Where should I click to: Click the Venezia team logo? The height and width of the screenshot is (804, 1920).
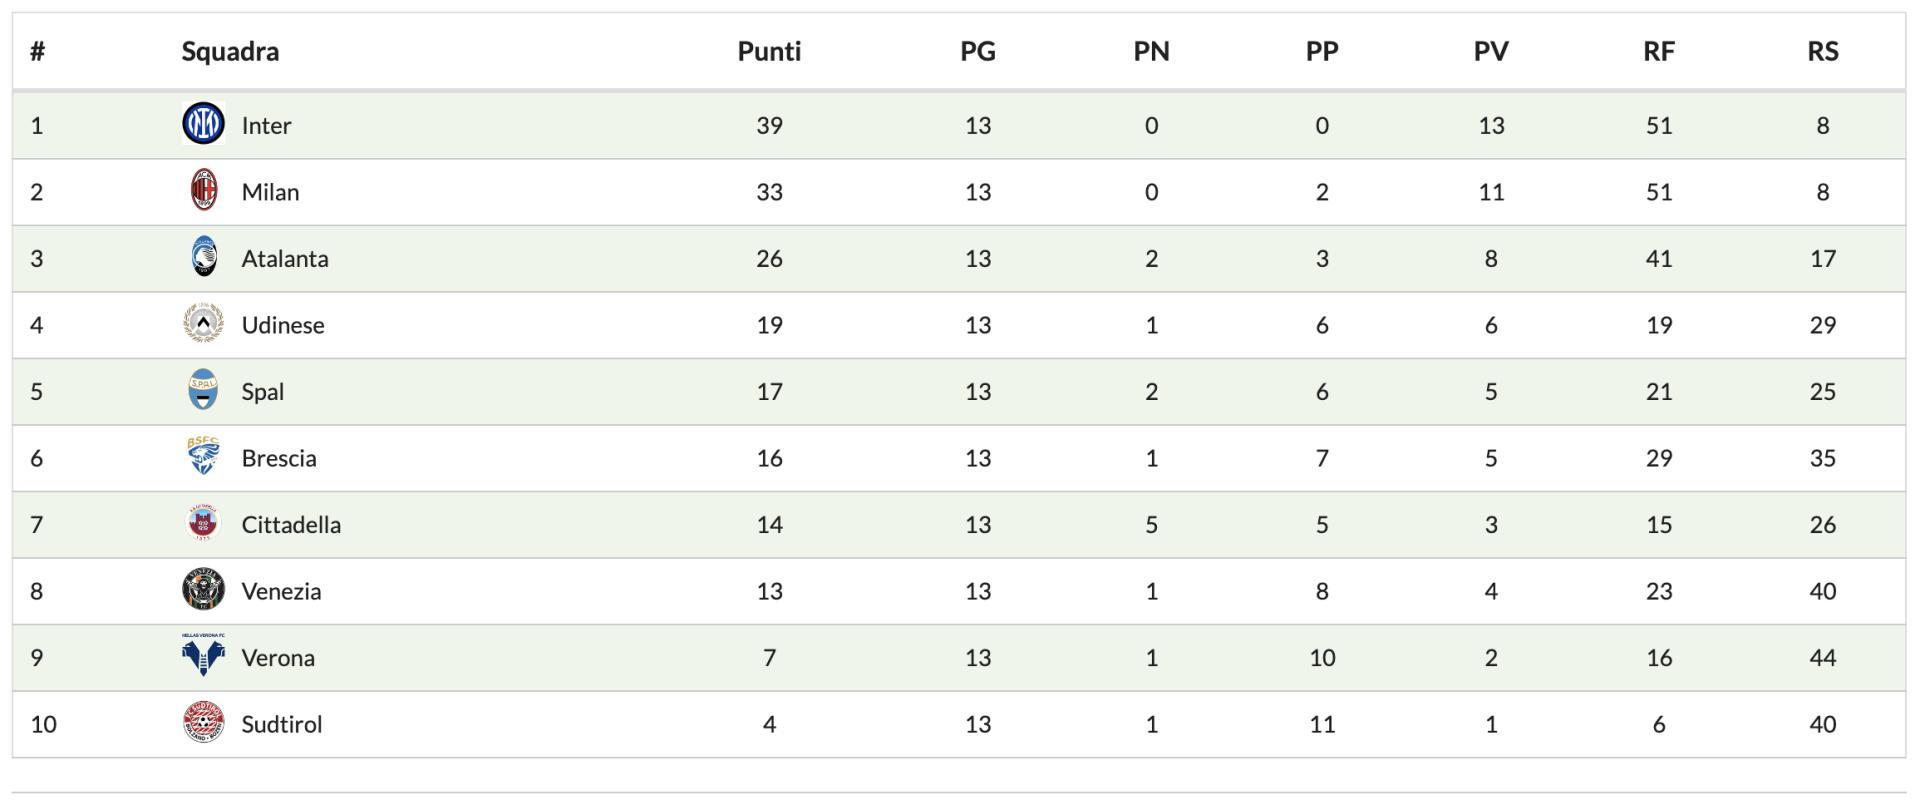pos(203,590)
